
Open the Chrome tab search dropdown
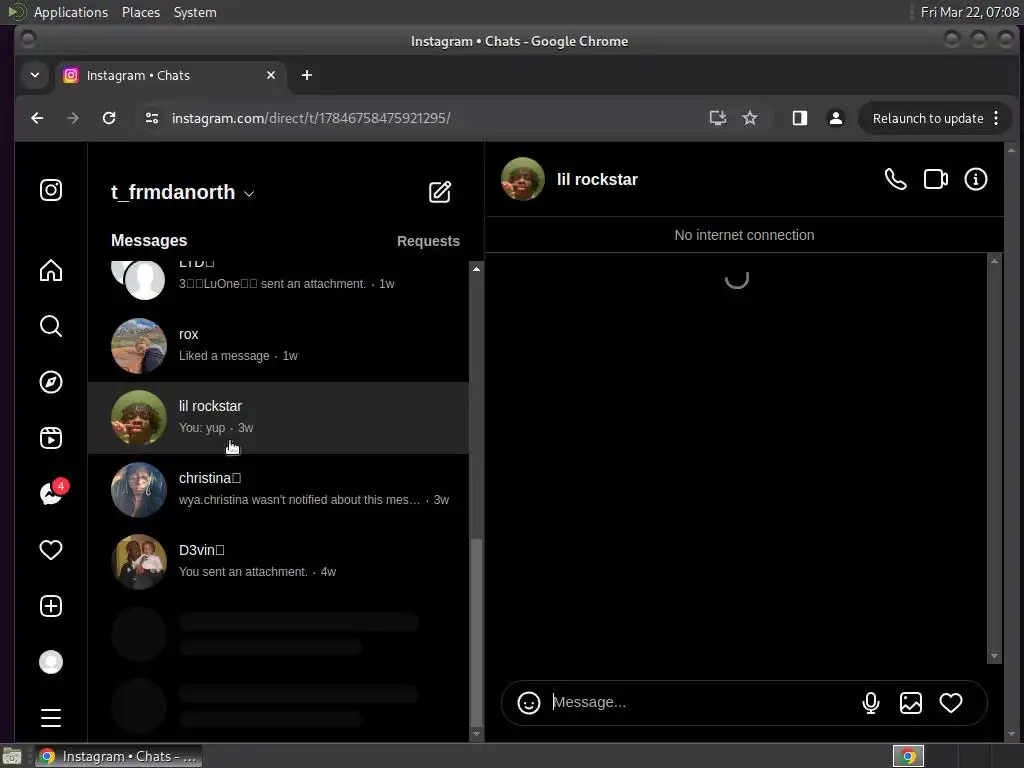tap(35, 75)
